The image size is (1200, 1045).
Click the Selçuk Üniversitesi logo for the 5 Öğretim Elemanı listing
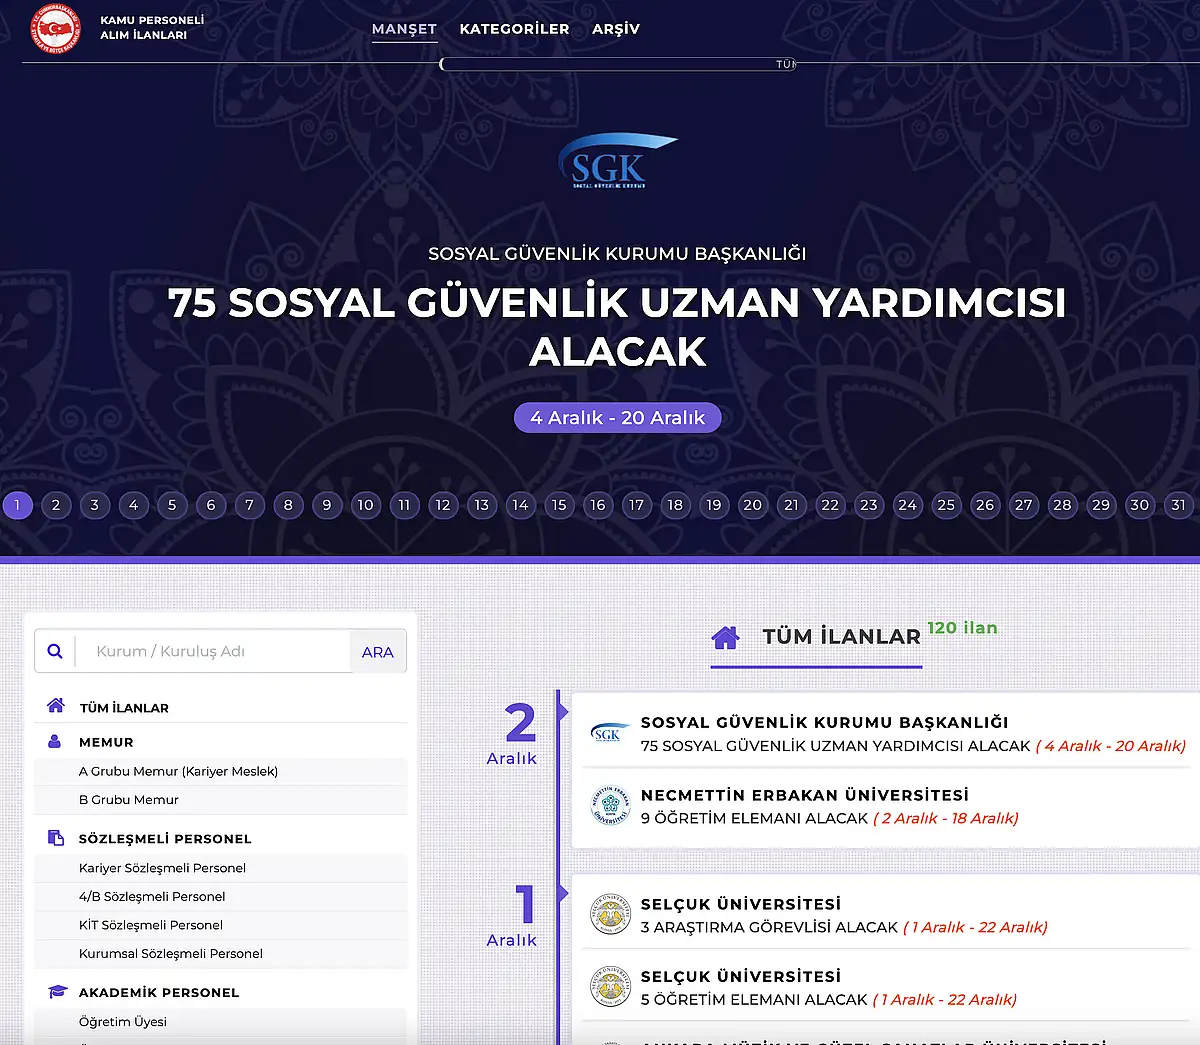coord(610,987)
